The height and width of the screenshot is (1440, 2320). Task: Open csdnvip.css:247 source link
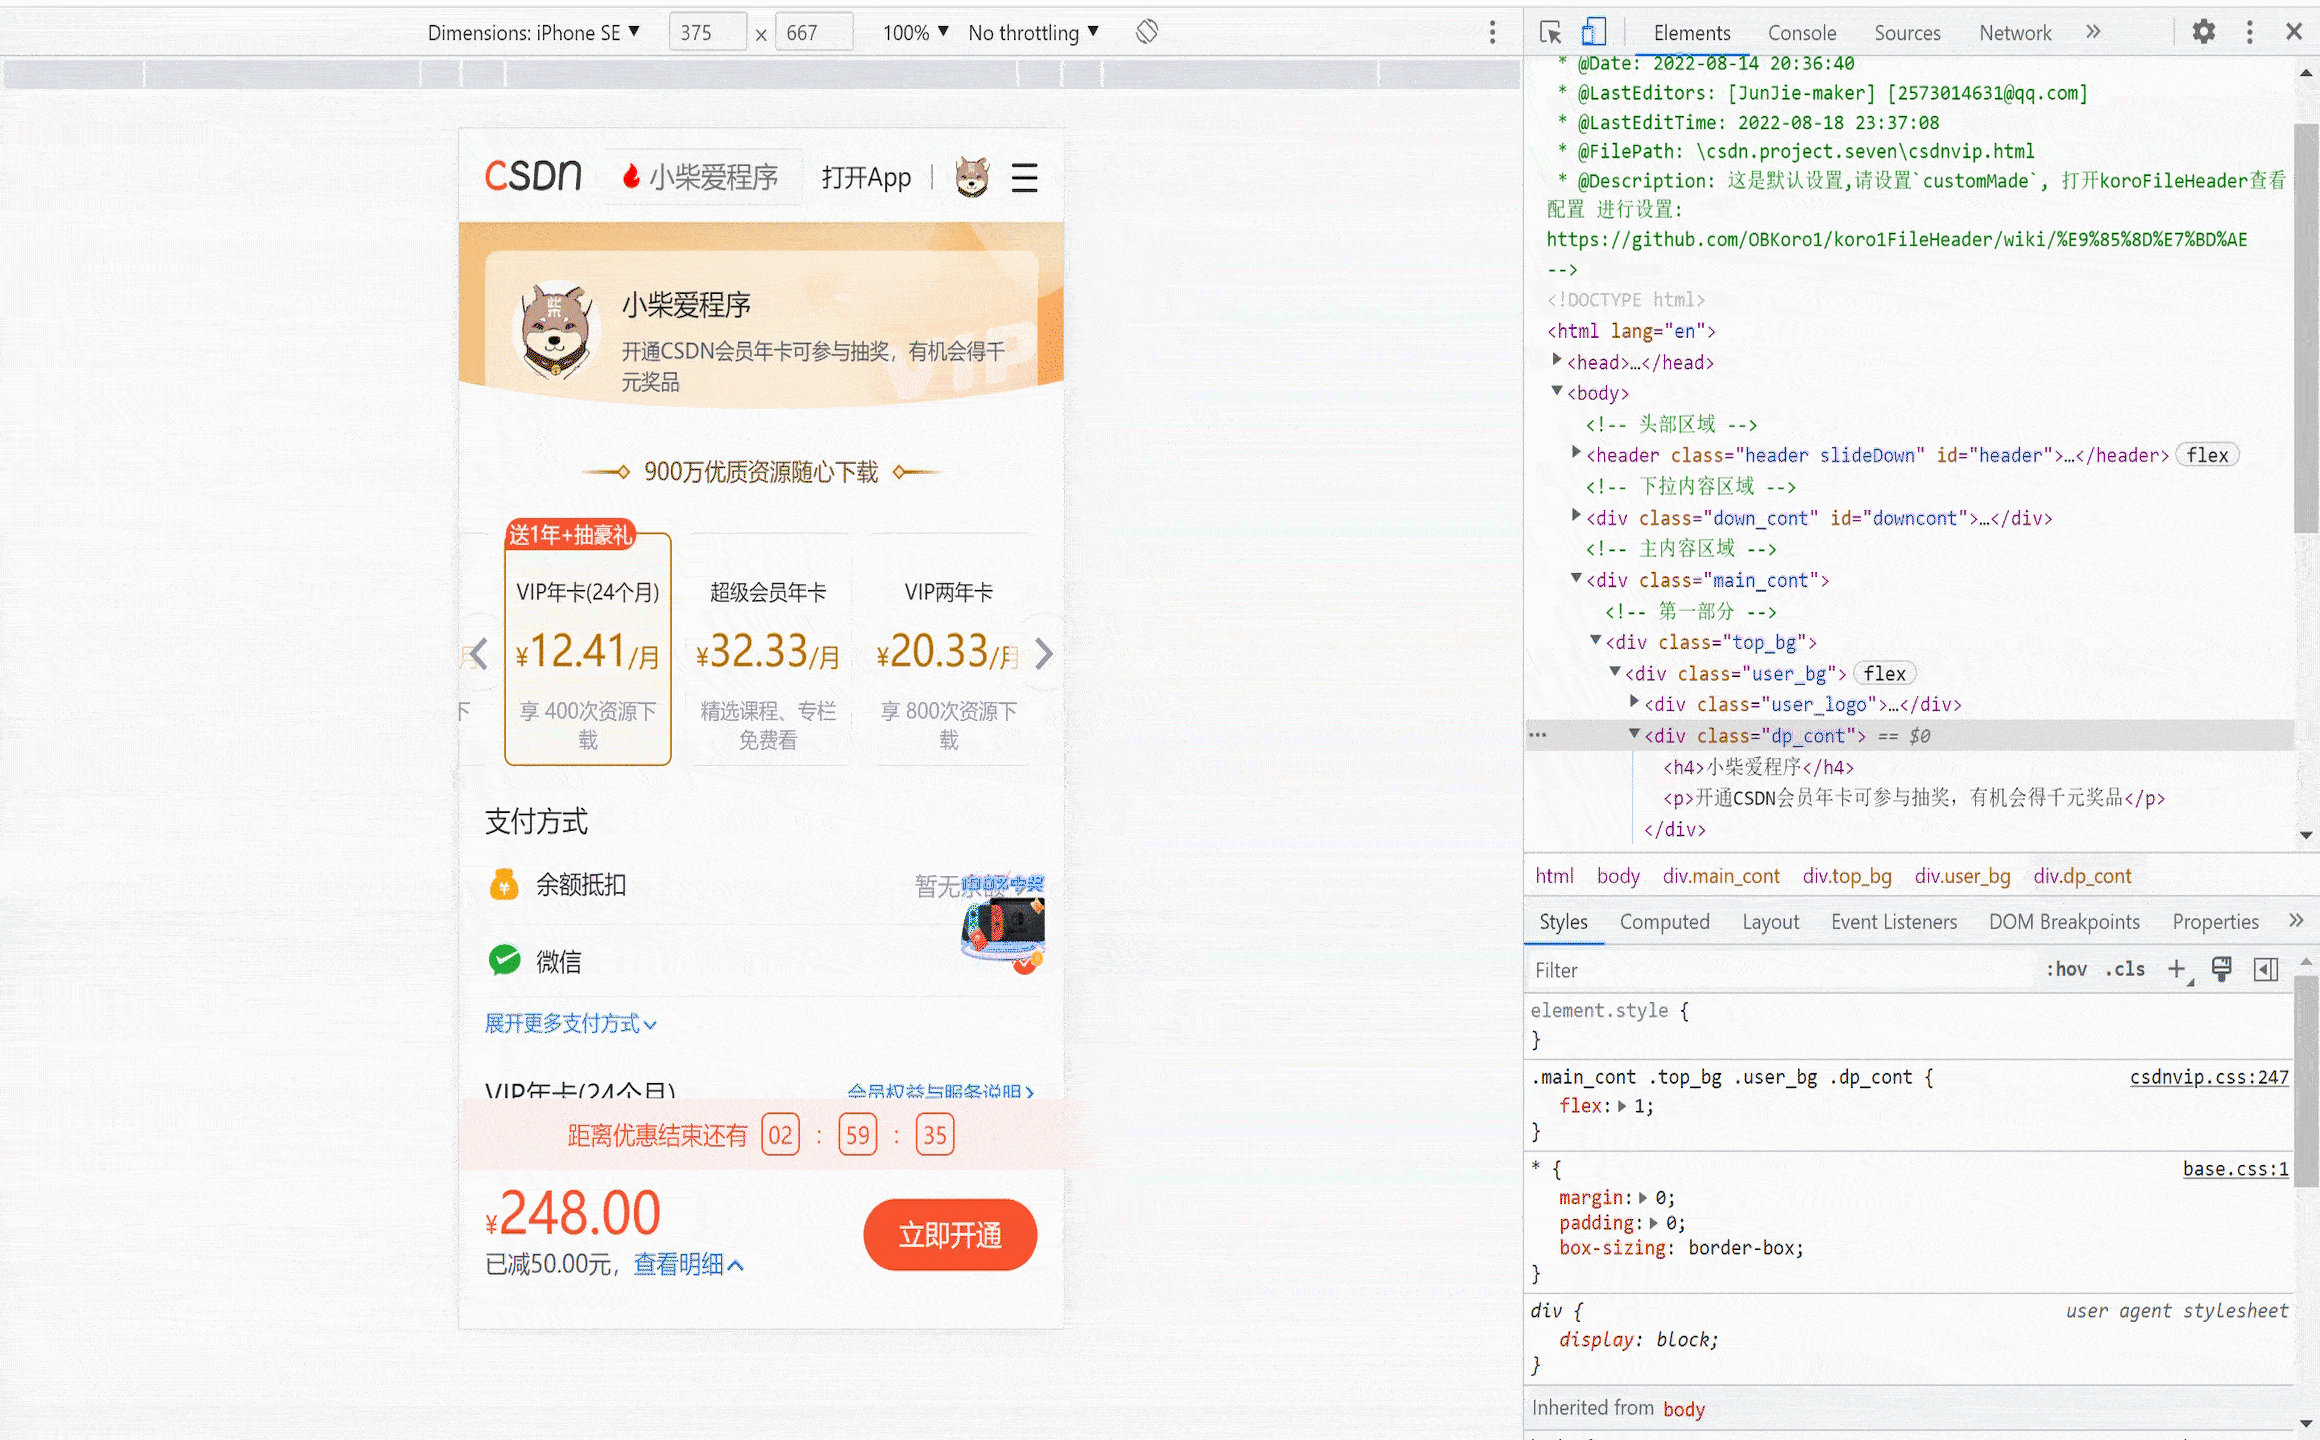tap(2209, 1077)
